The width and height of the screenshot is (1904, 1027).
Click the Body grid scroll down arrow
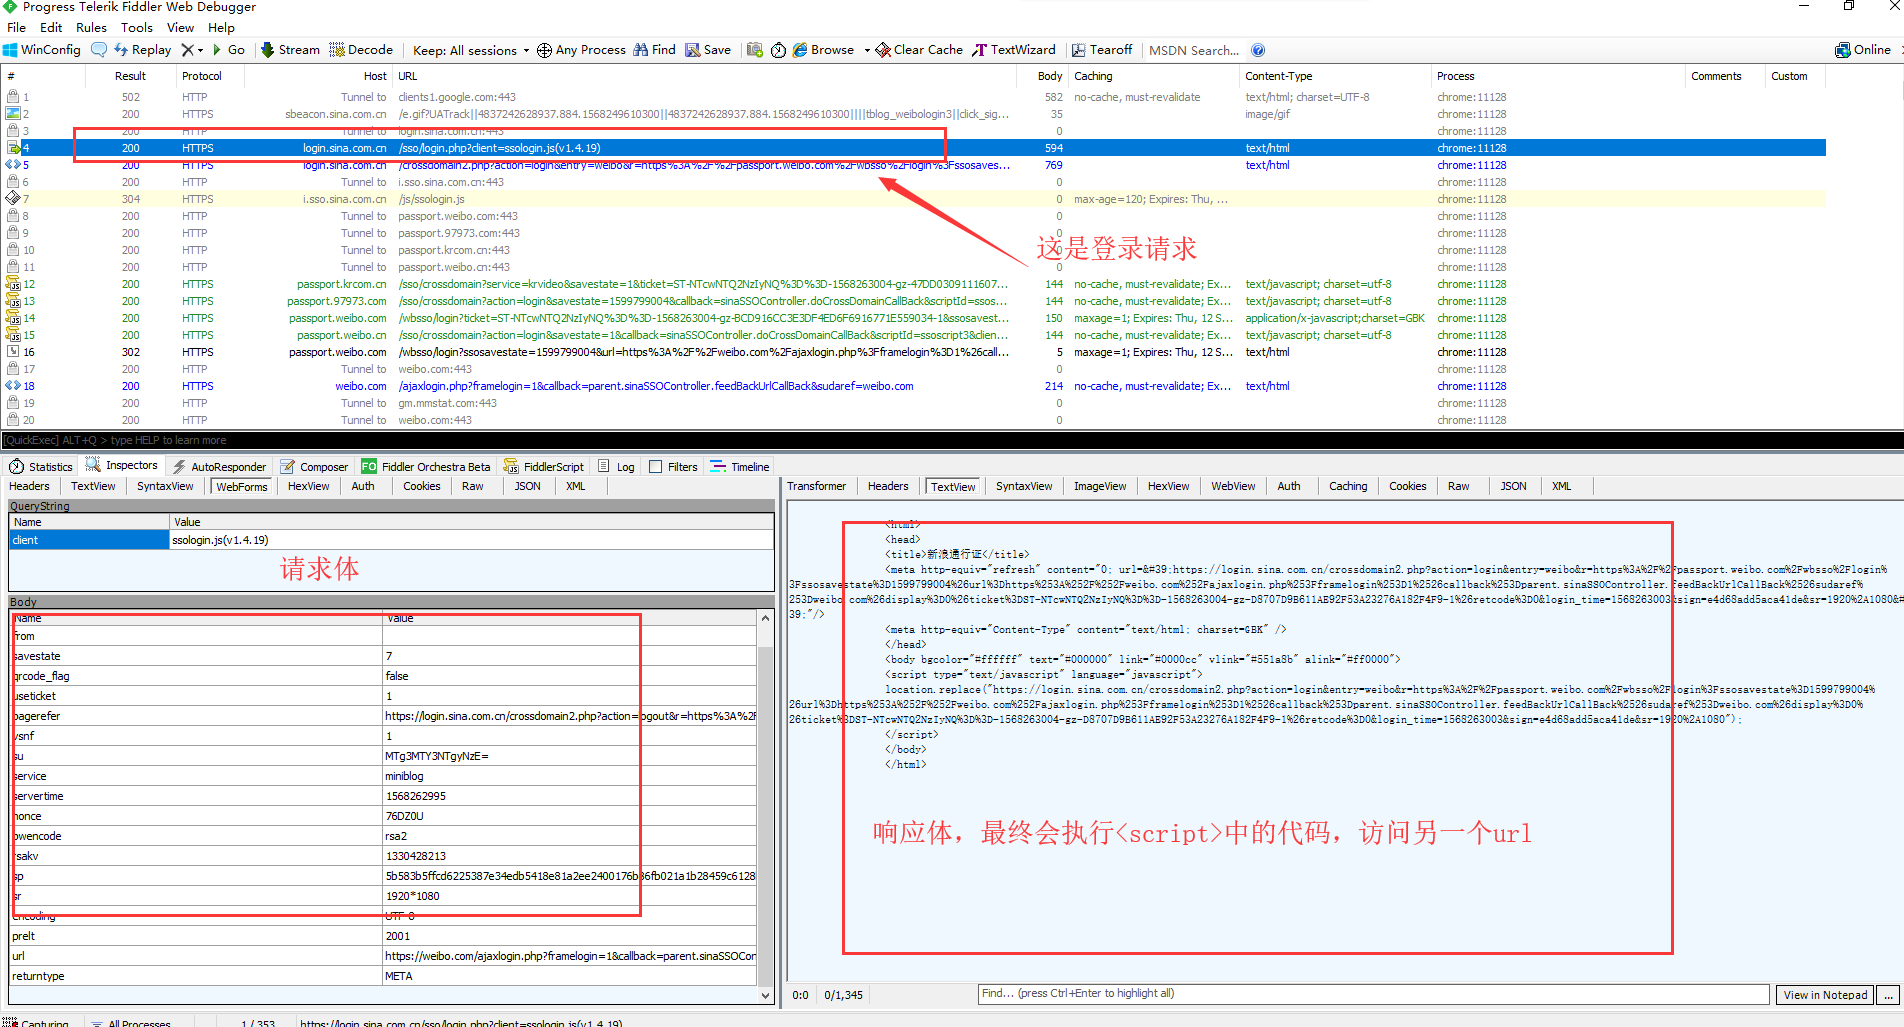(766, 995)
